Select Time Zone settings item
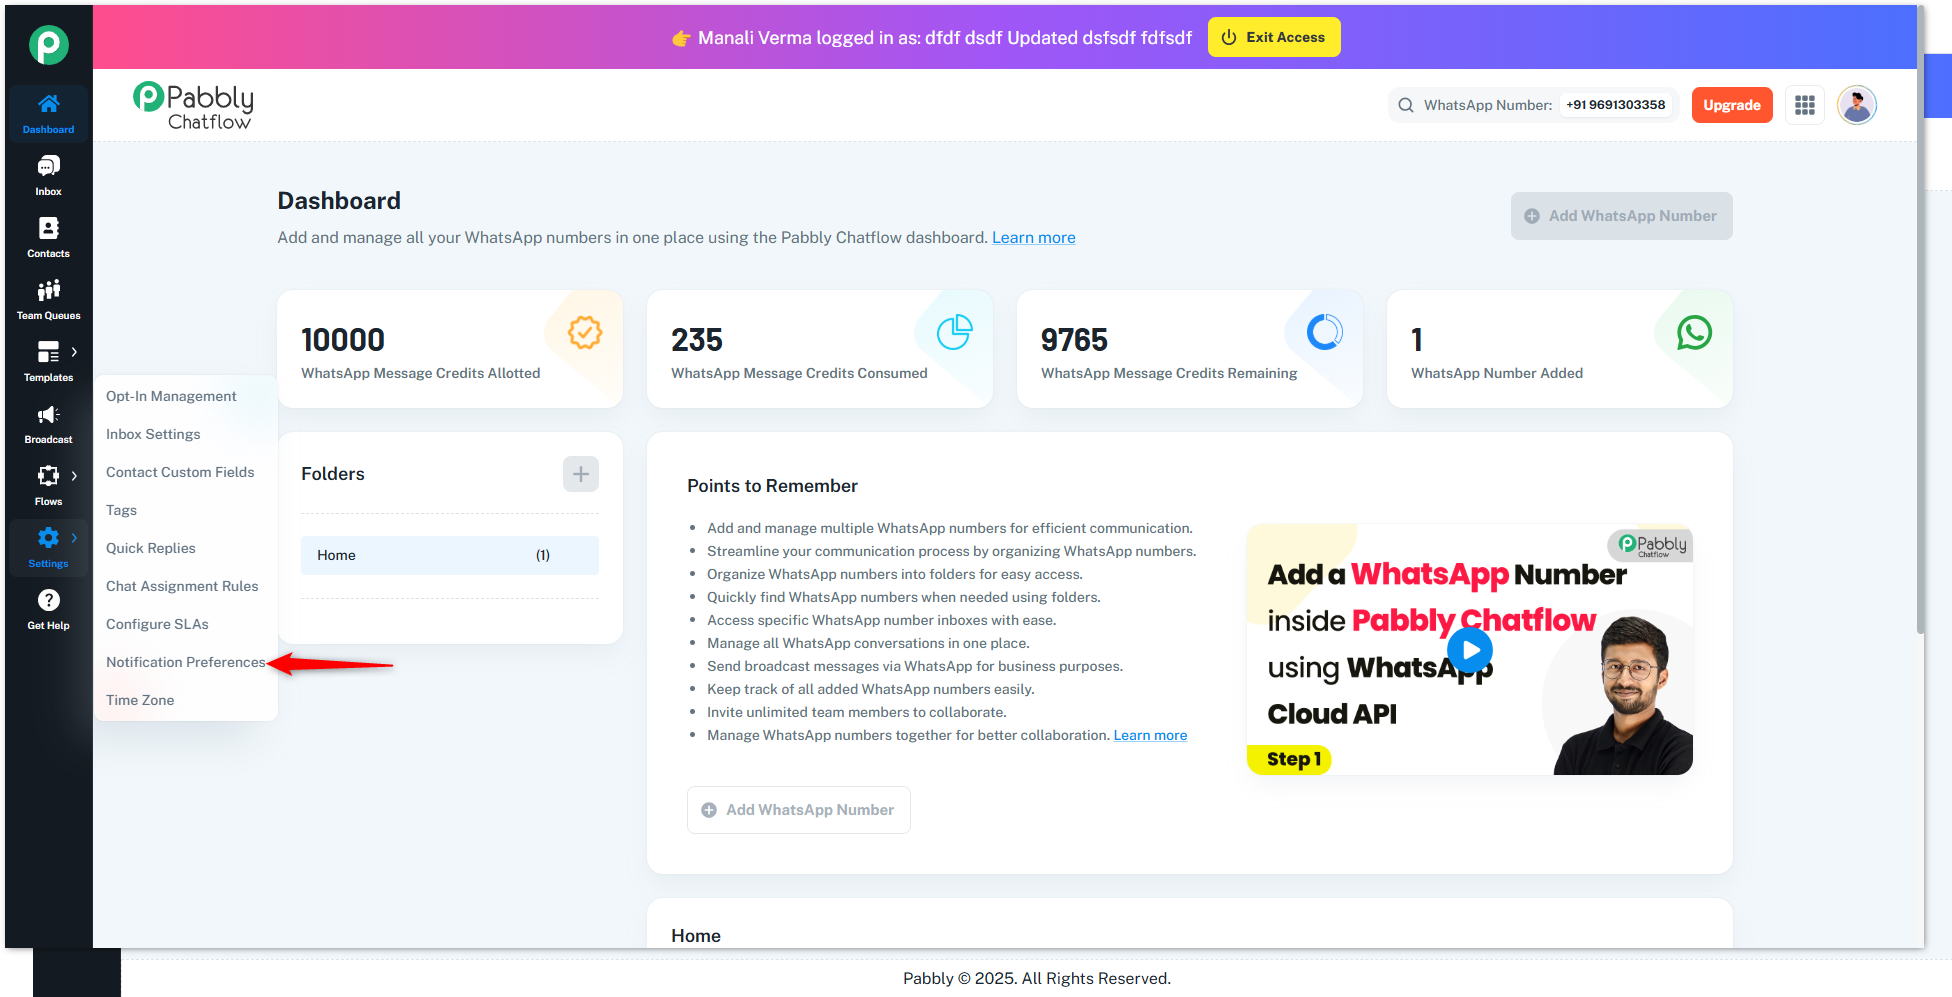The height and width of the screenshot is (997, 1952). pyautogui.click(x=140, y=700)
